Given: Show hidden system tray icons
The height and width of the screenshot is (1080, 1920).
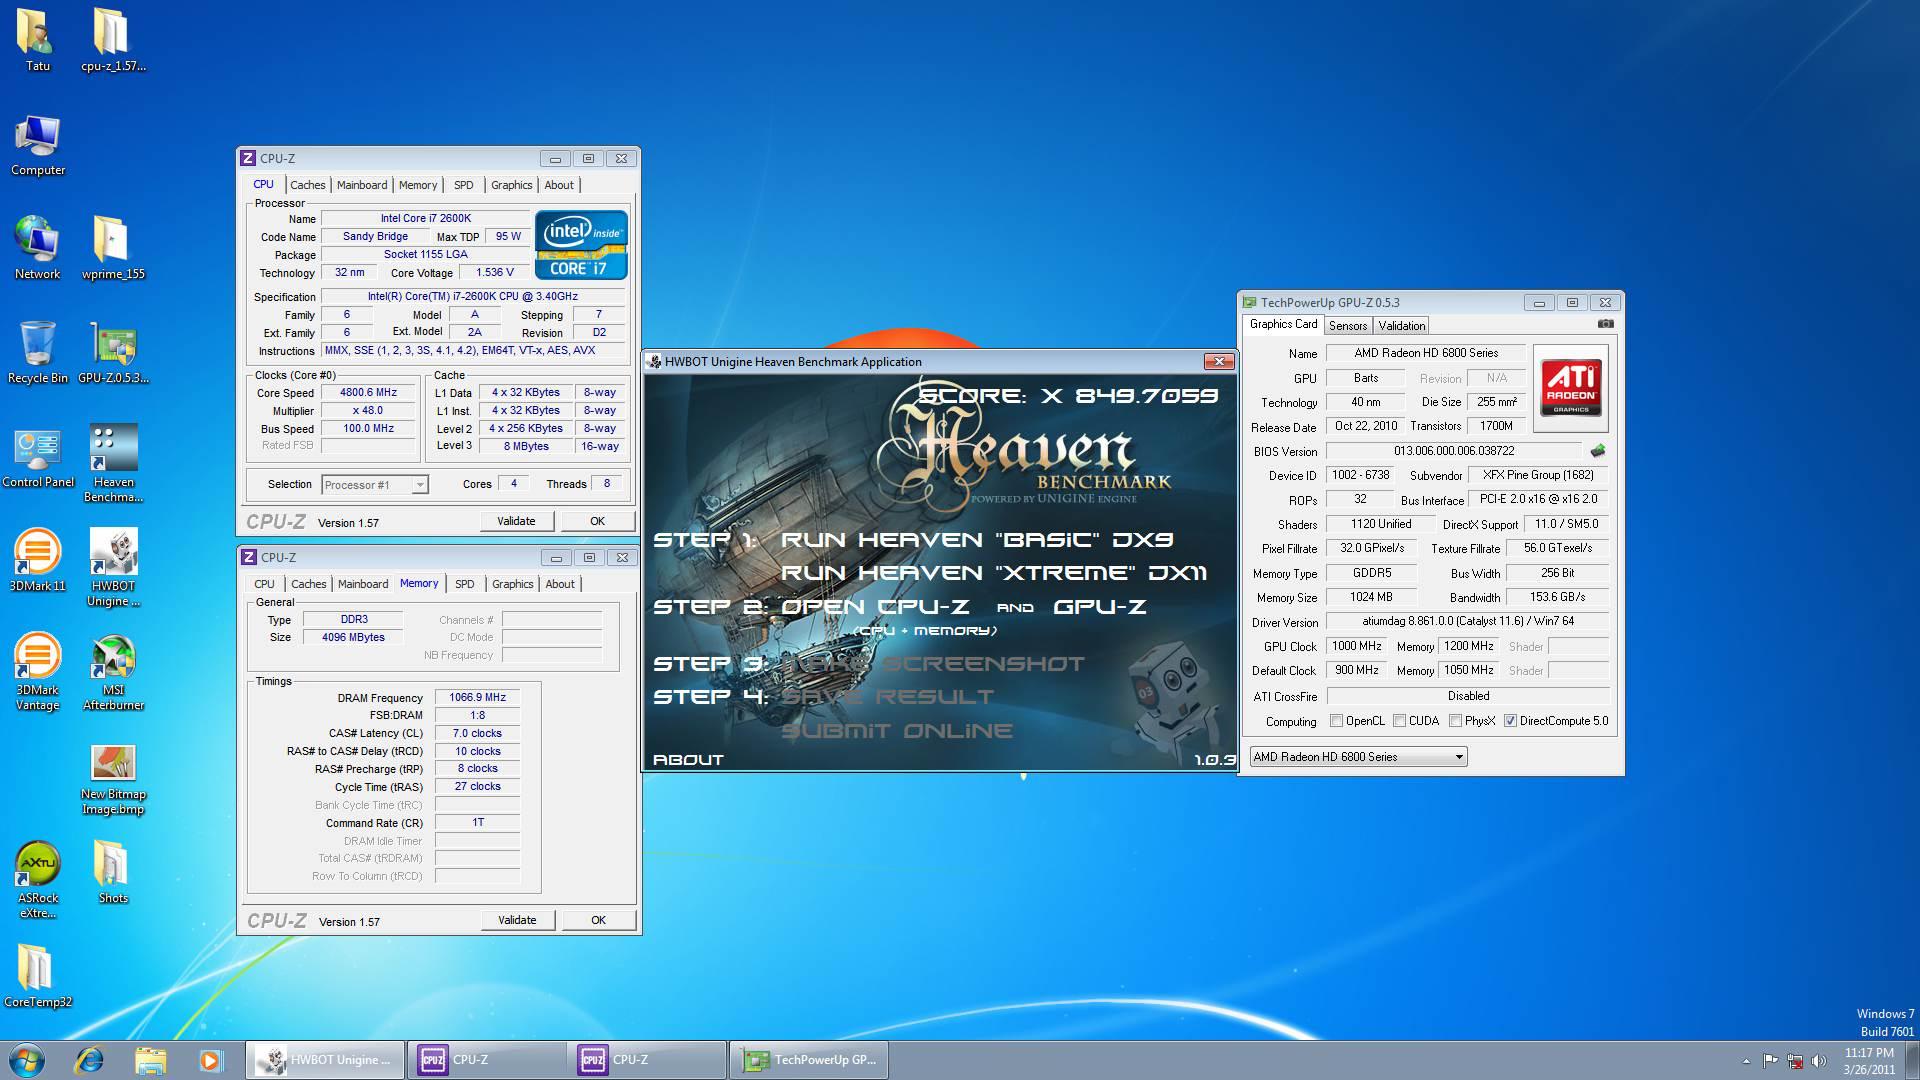Looking at the screenshot, I should pyautogui.click(x=1746, y=1061).
